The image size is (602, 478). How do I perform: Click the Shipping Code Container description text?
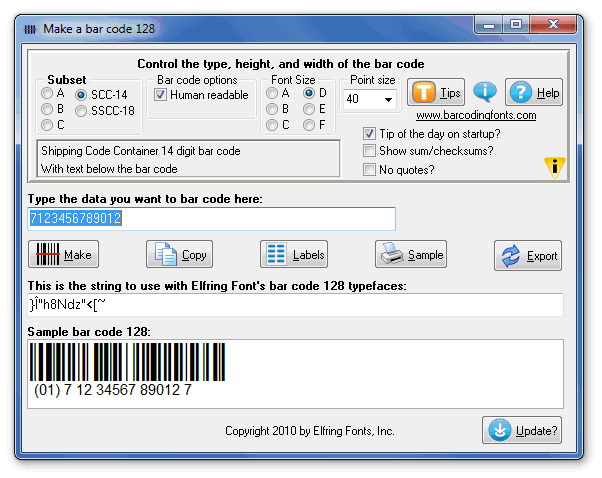coord(141,151)
